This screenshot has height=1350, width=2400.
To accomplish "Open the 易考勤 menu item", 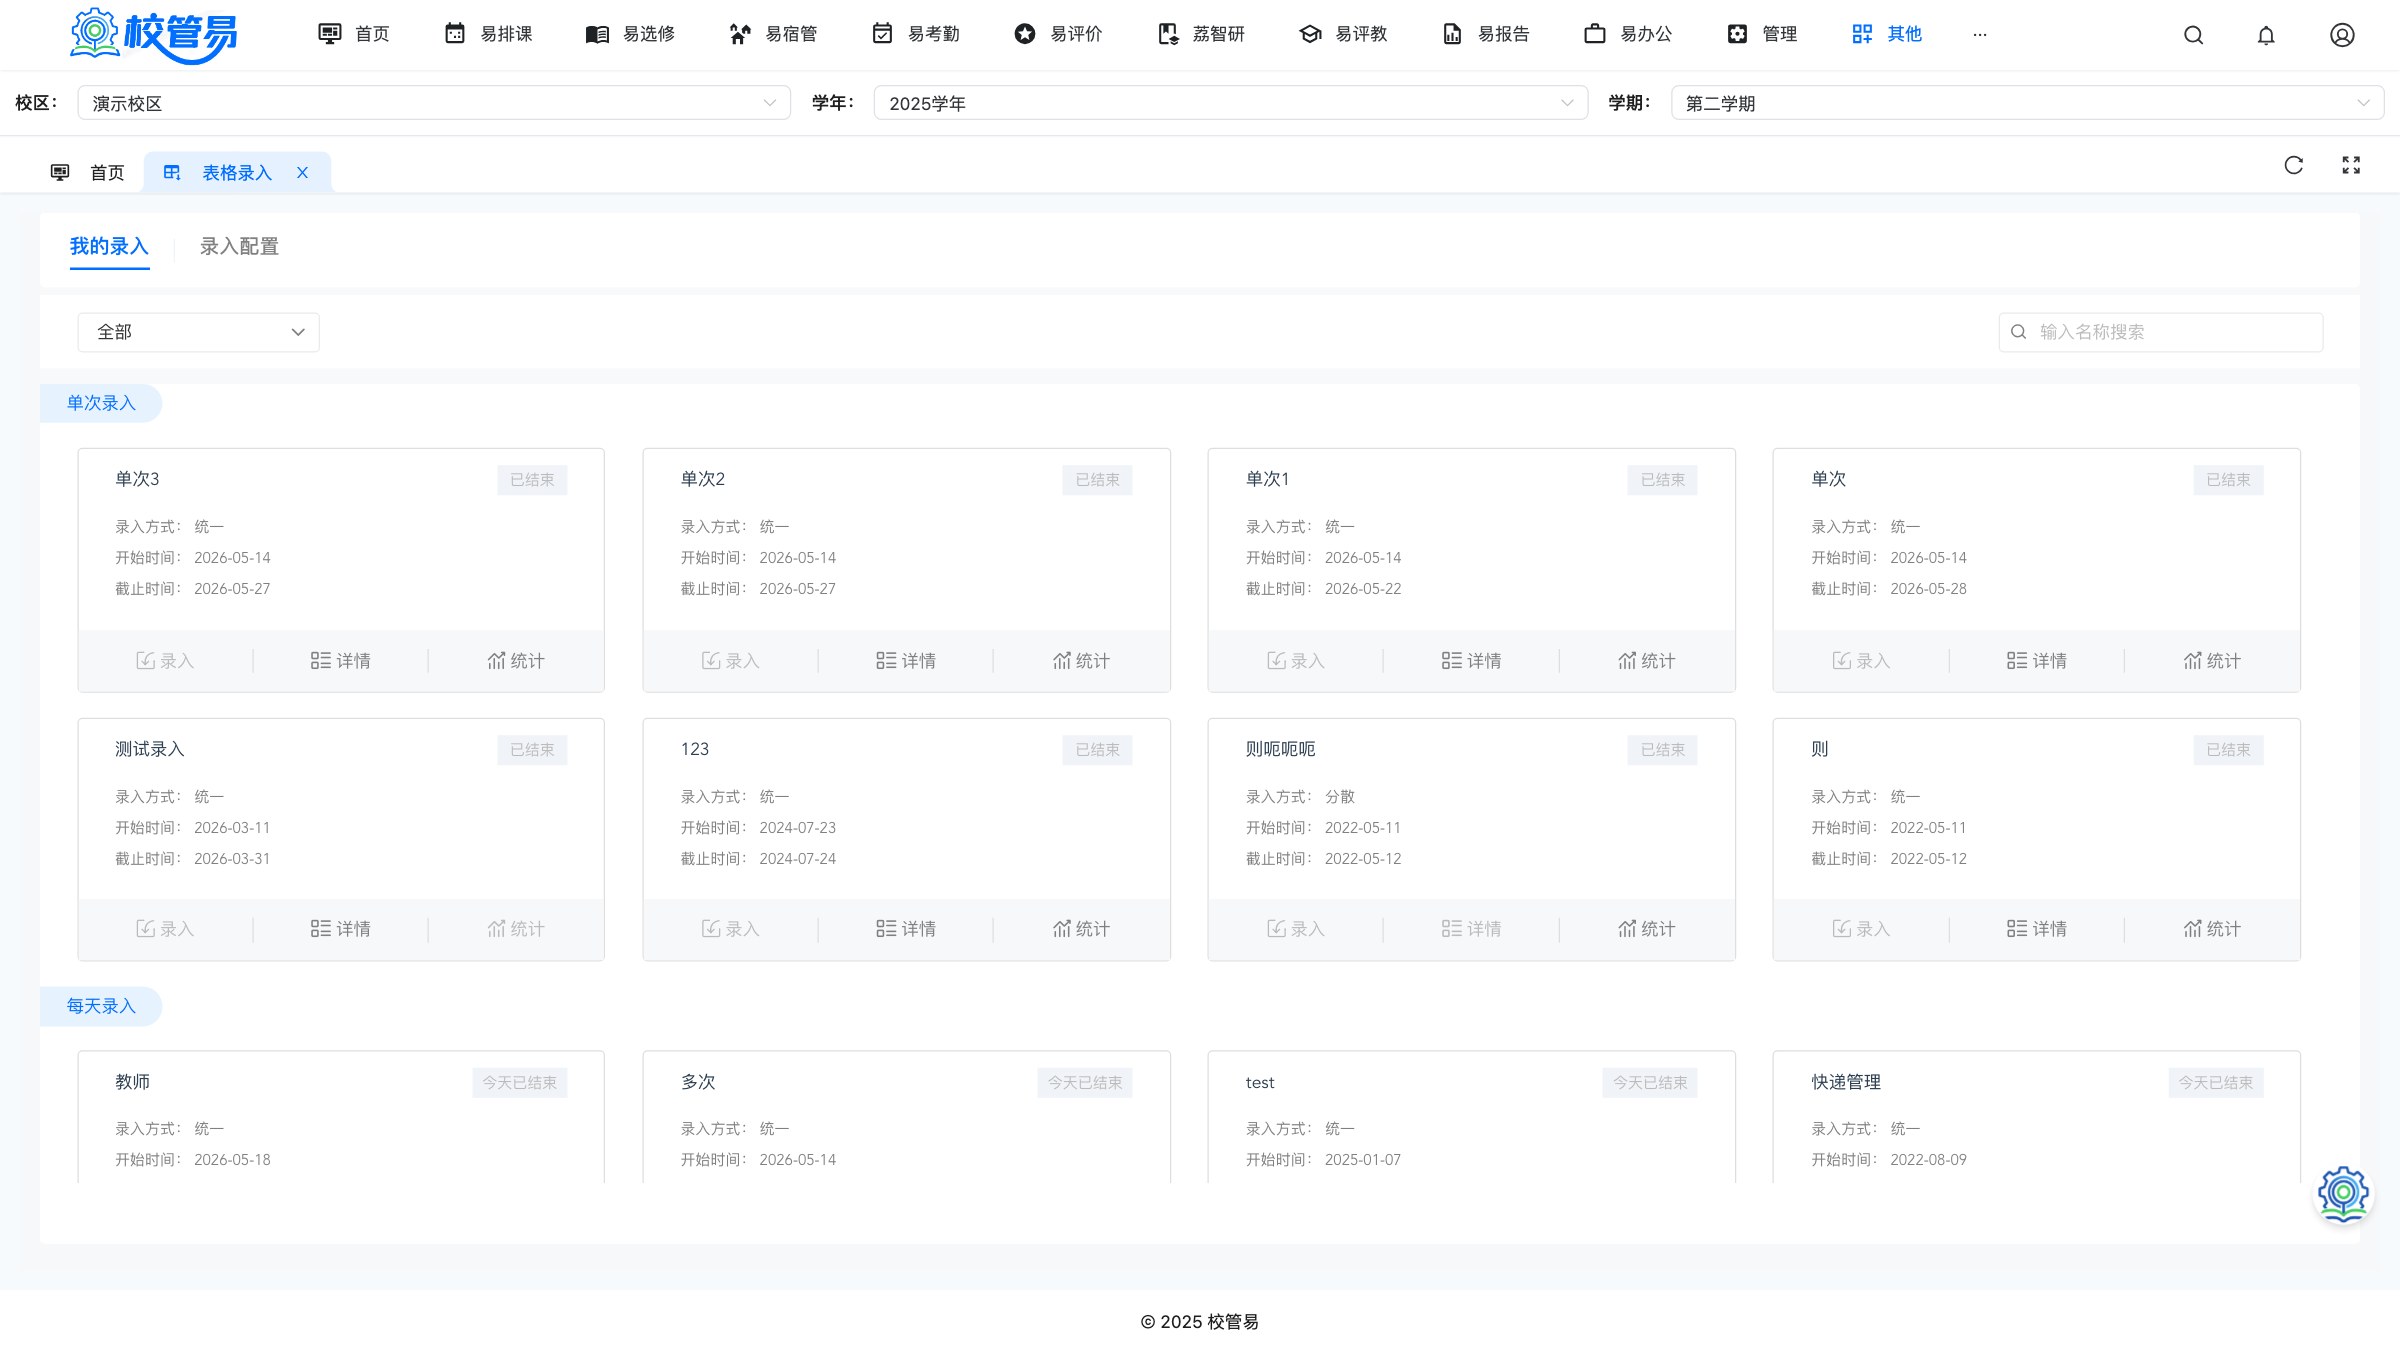I will click(915, 34).
